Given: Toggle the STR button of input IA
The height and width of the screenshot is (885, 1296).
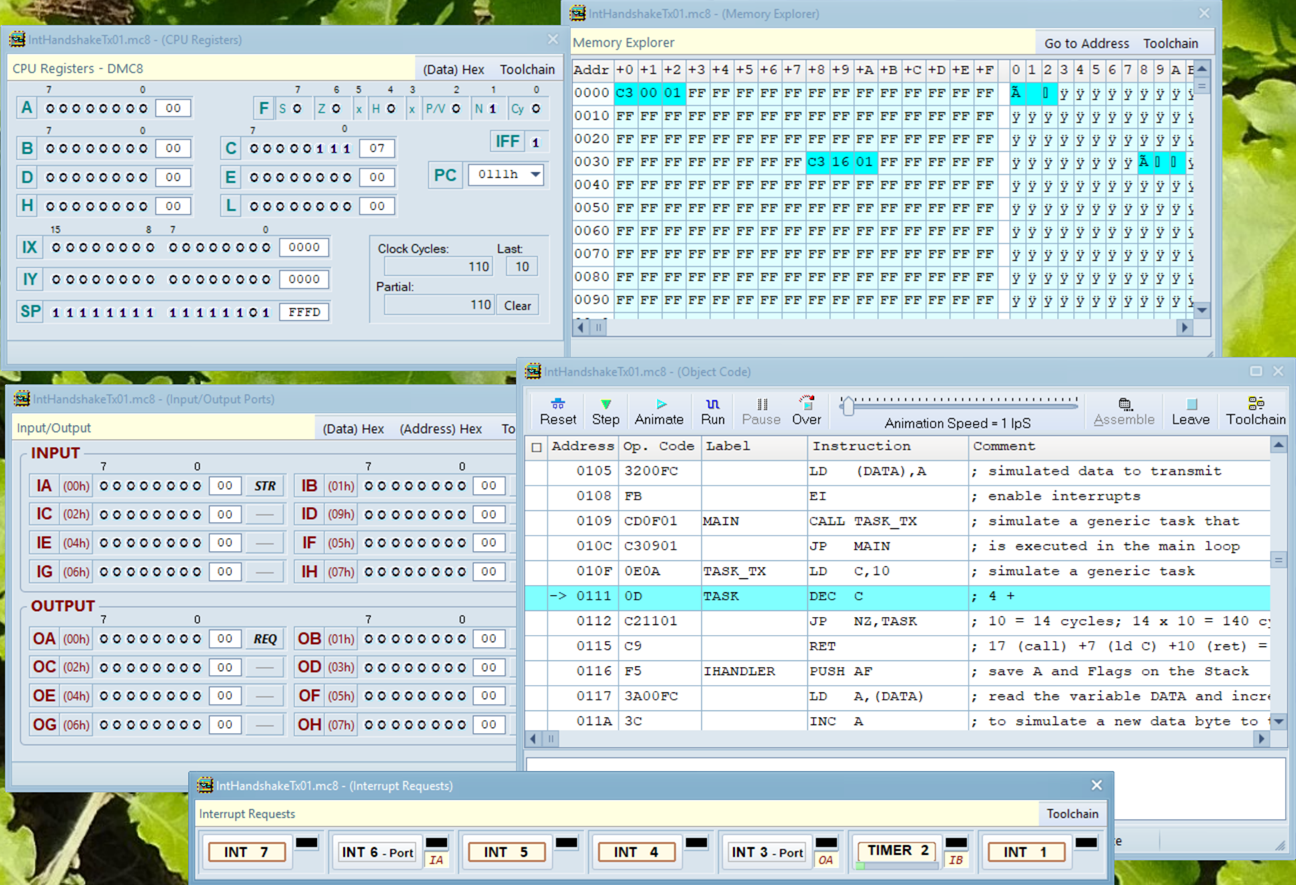Looking at the screenshot, I should pyautogui.click(x=265, y=486).
